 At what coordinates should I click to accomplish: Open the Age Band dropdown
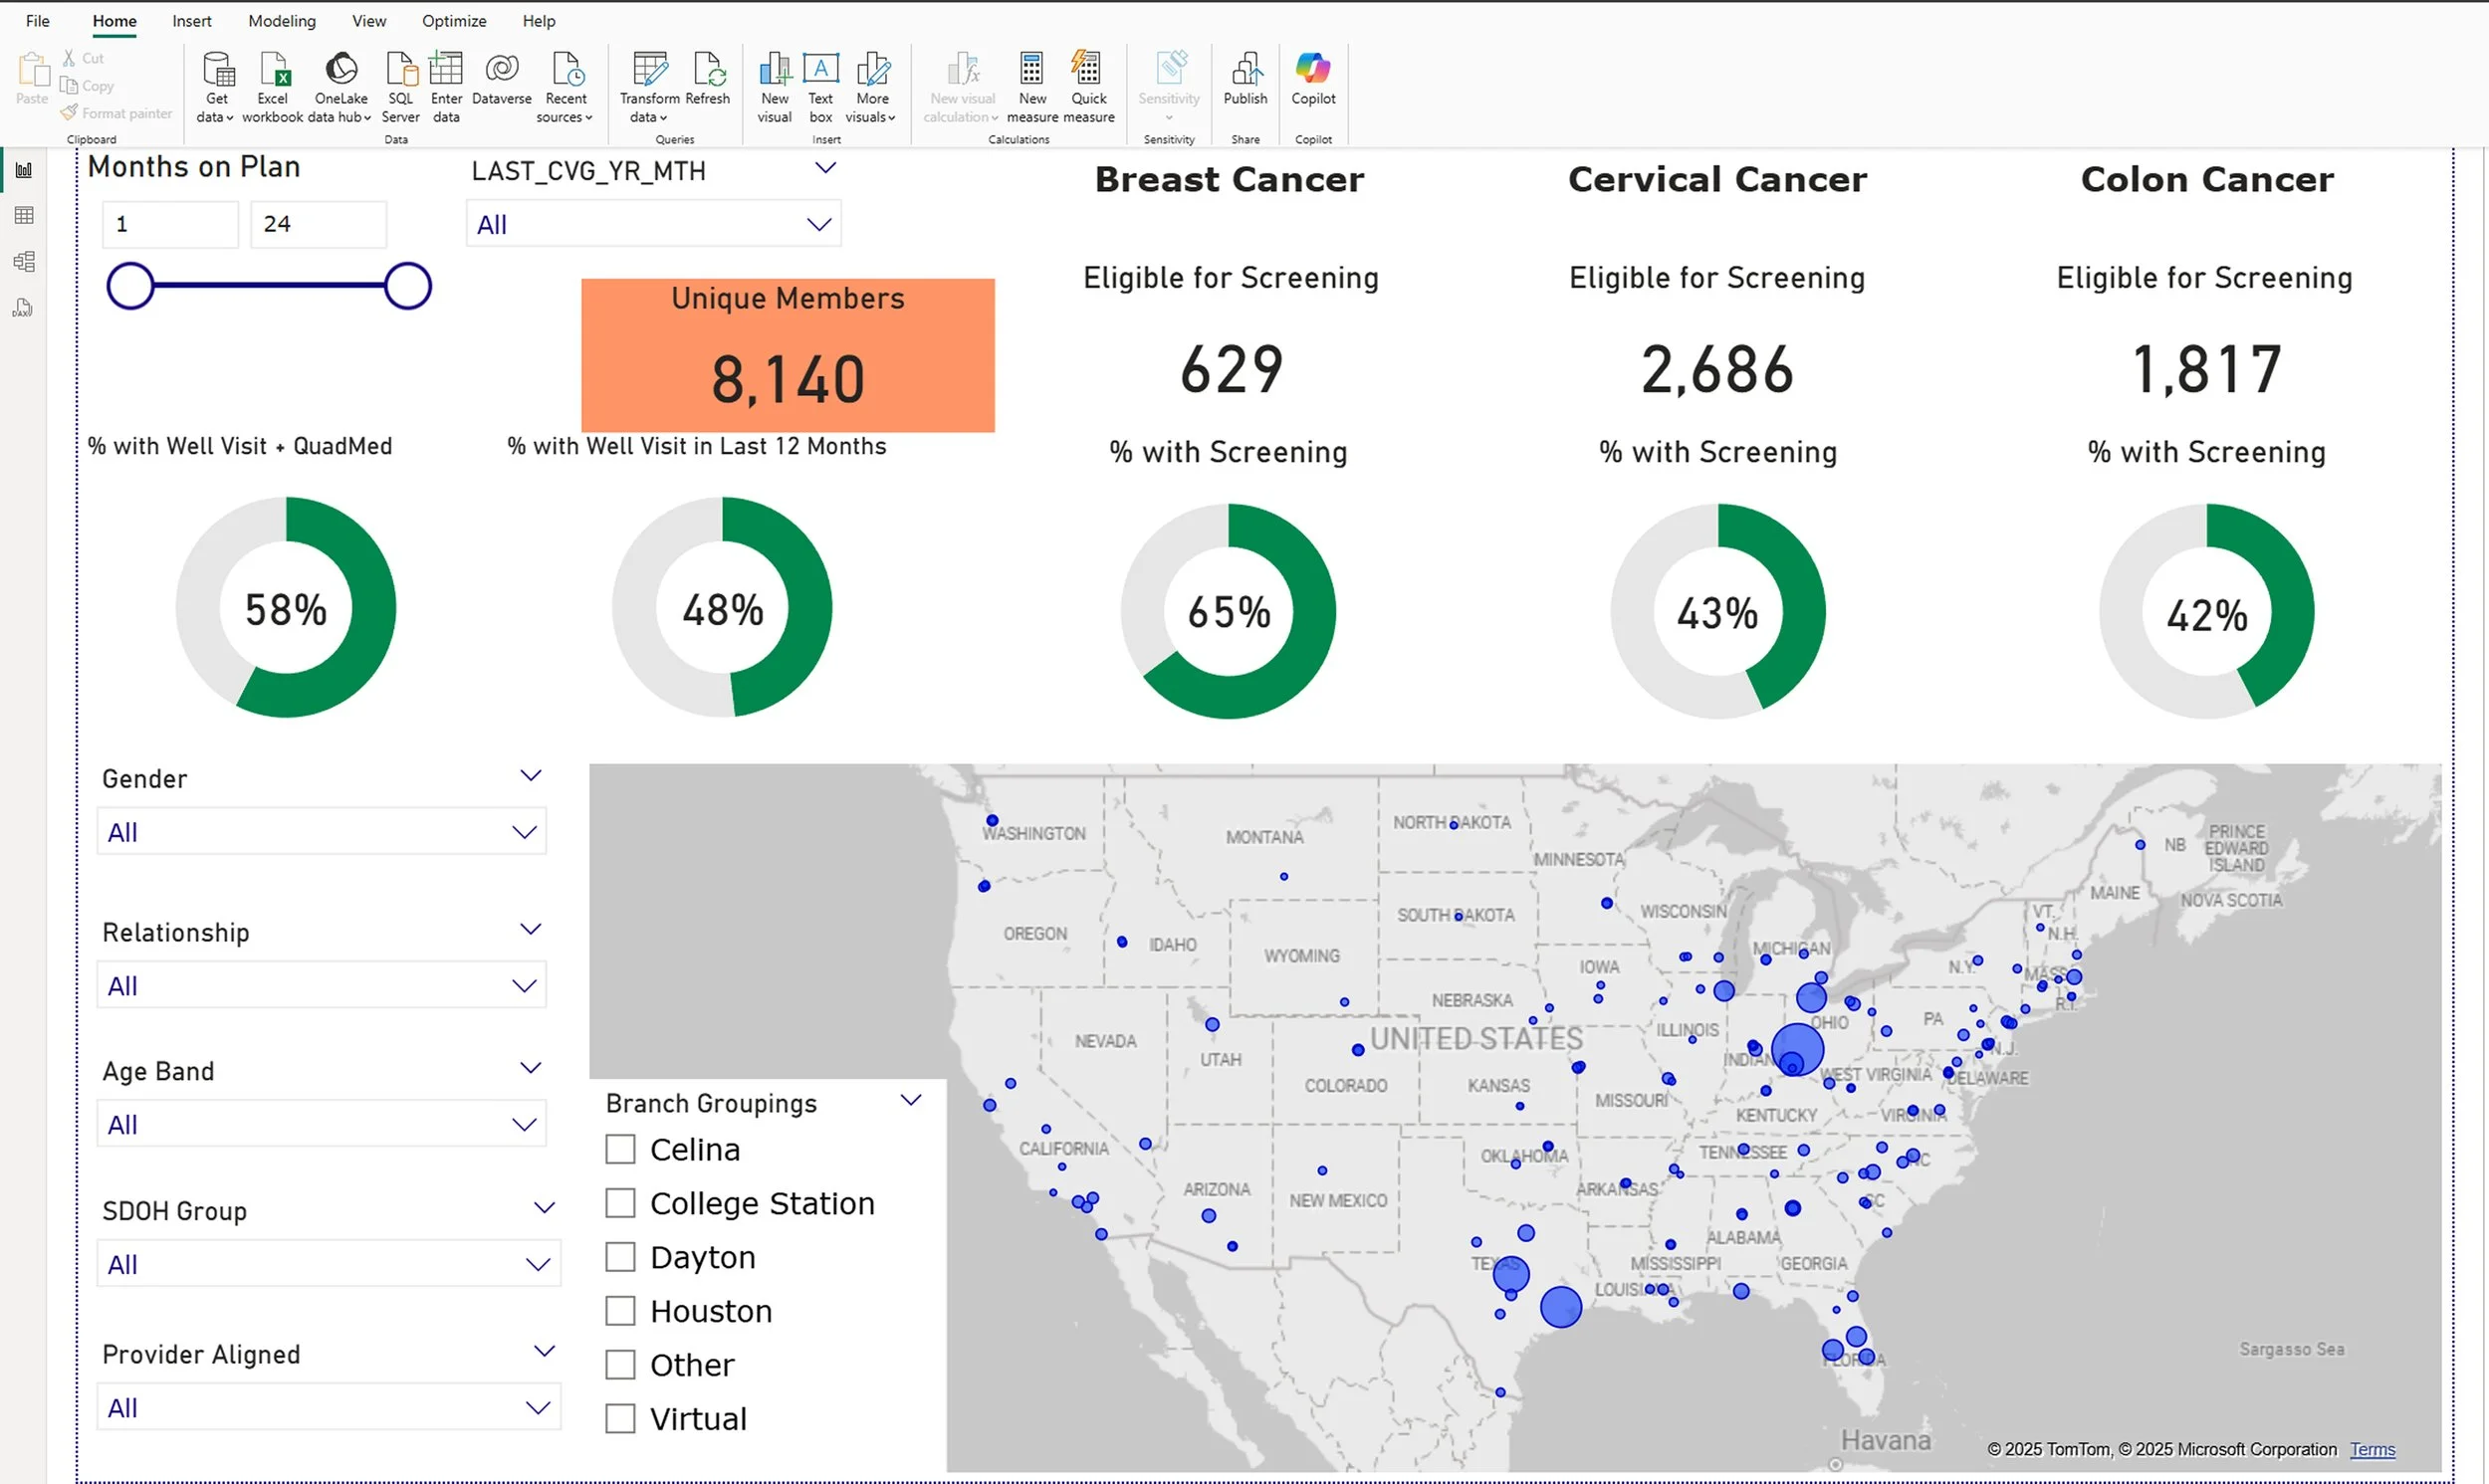[x=321, y=1125]
